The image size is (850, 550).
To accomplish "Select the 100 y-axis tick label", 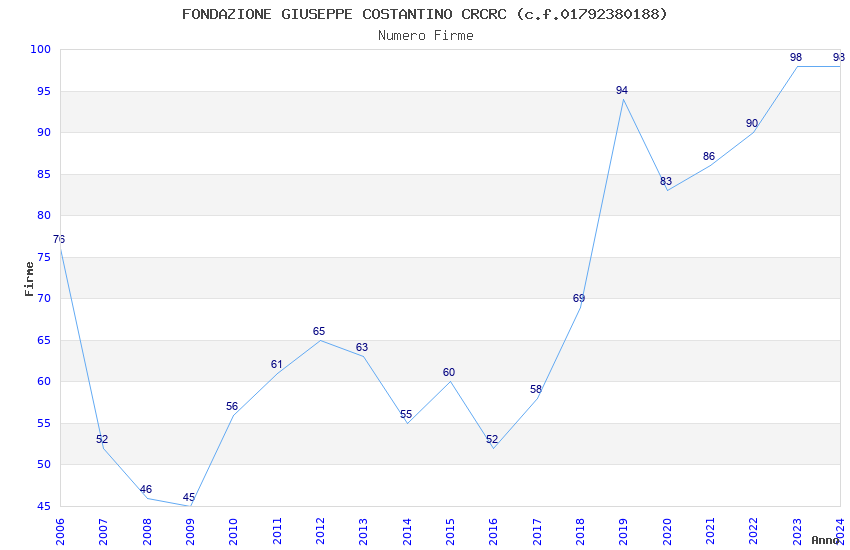I will coord(41,49).
